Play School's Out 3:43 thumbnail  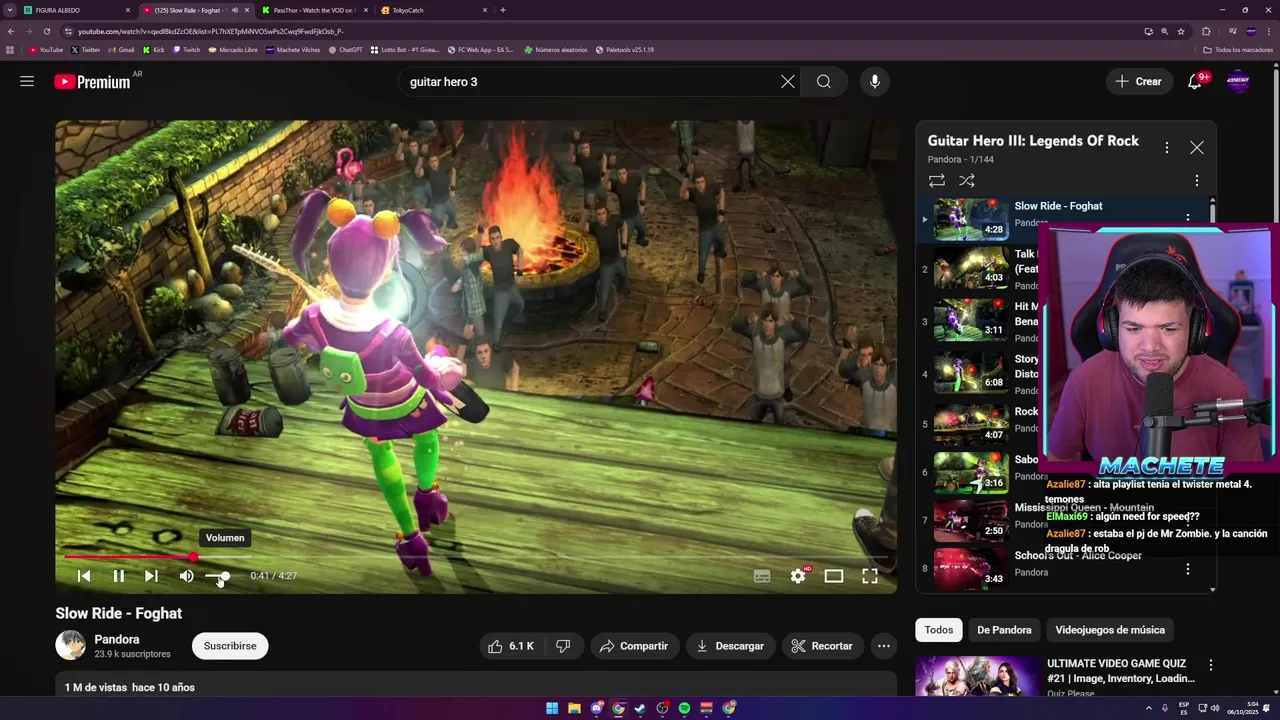click(x=971, y=568)
